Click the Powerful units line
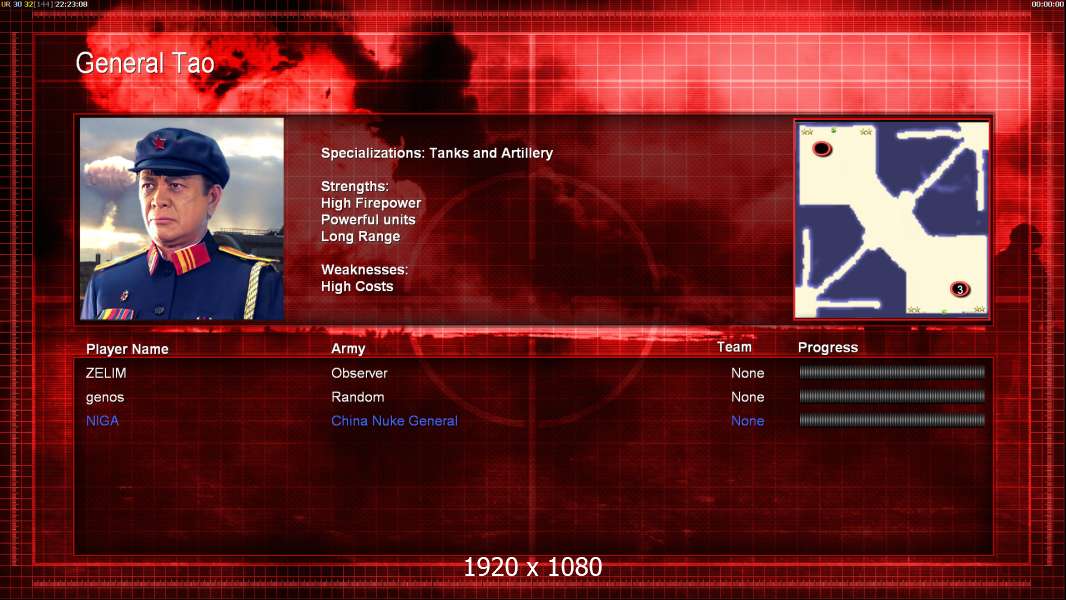This screenshot has width=1066, height=600. click(x=368, y=219)
